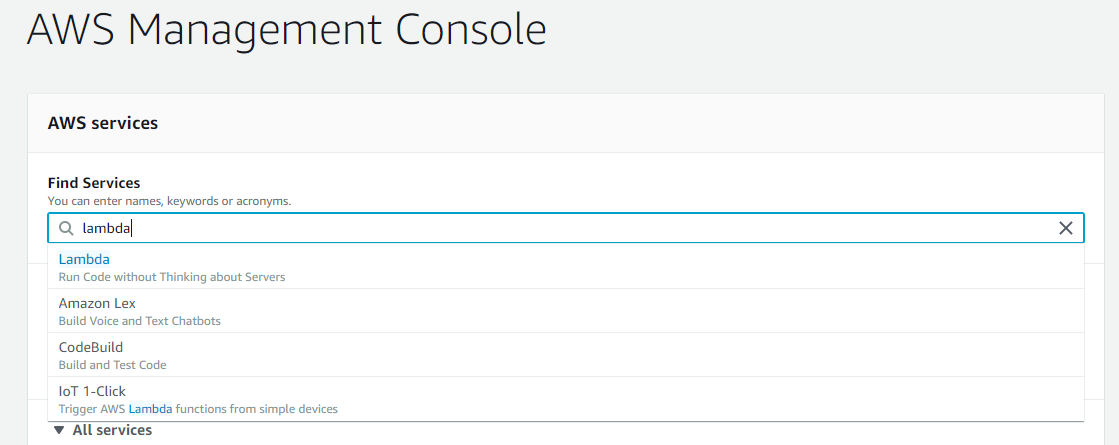
Task: Click the 'Build and Test Code' description
Action: (x=113, y=365)
